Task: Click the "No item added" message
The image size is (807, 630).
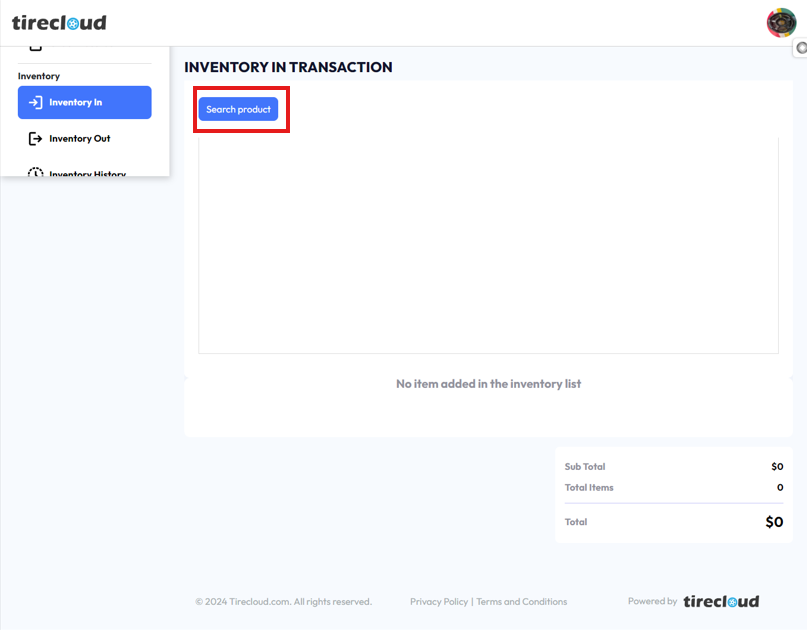Action: coord(488,384)
